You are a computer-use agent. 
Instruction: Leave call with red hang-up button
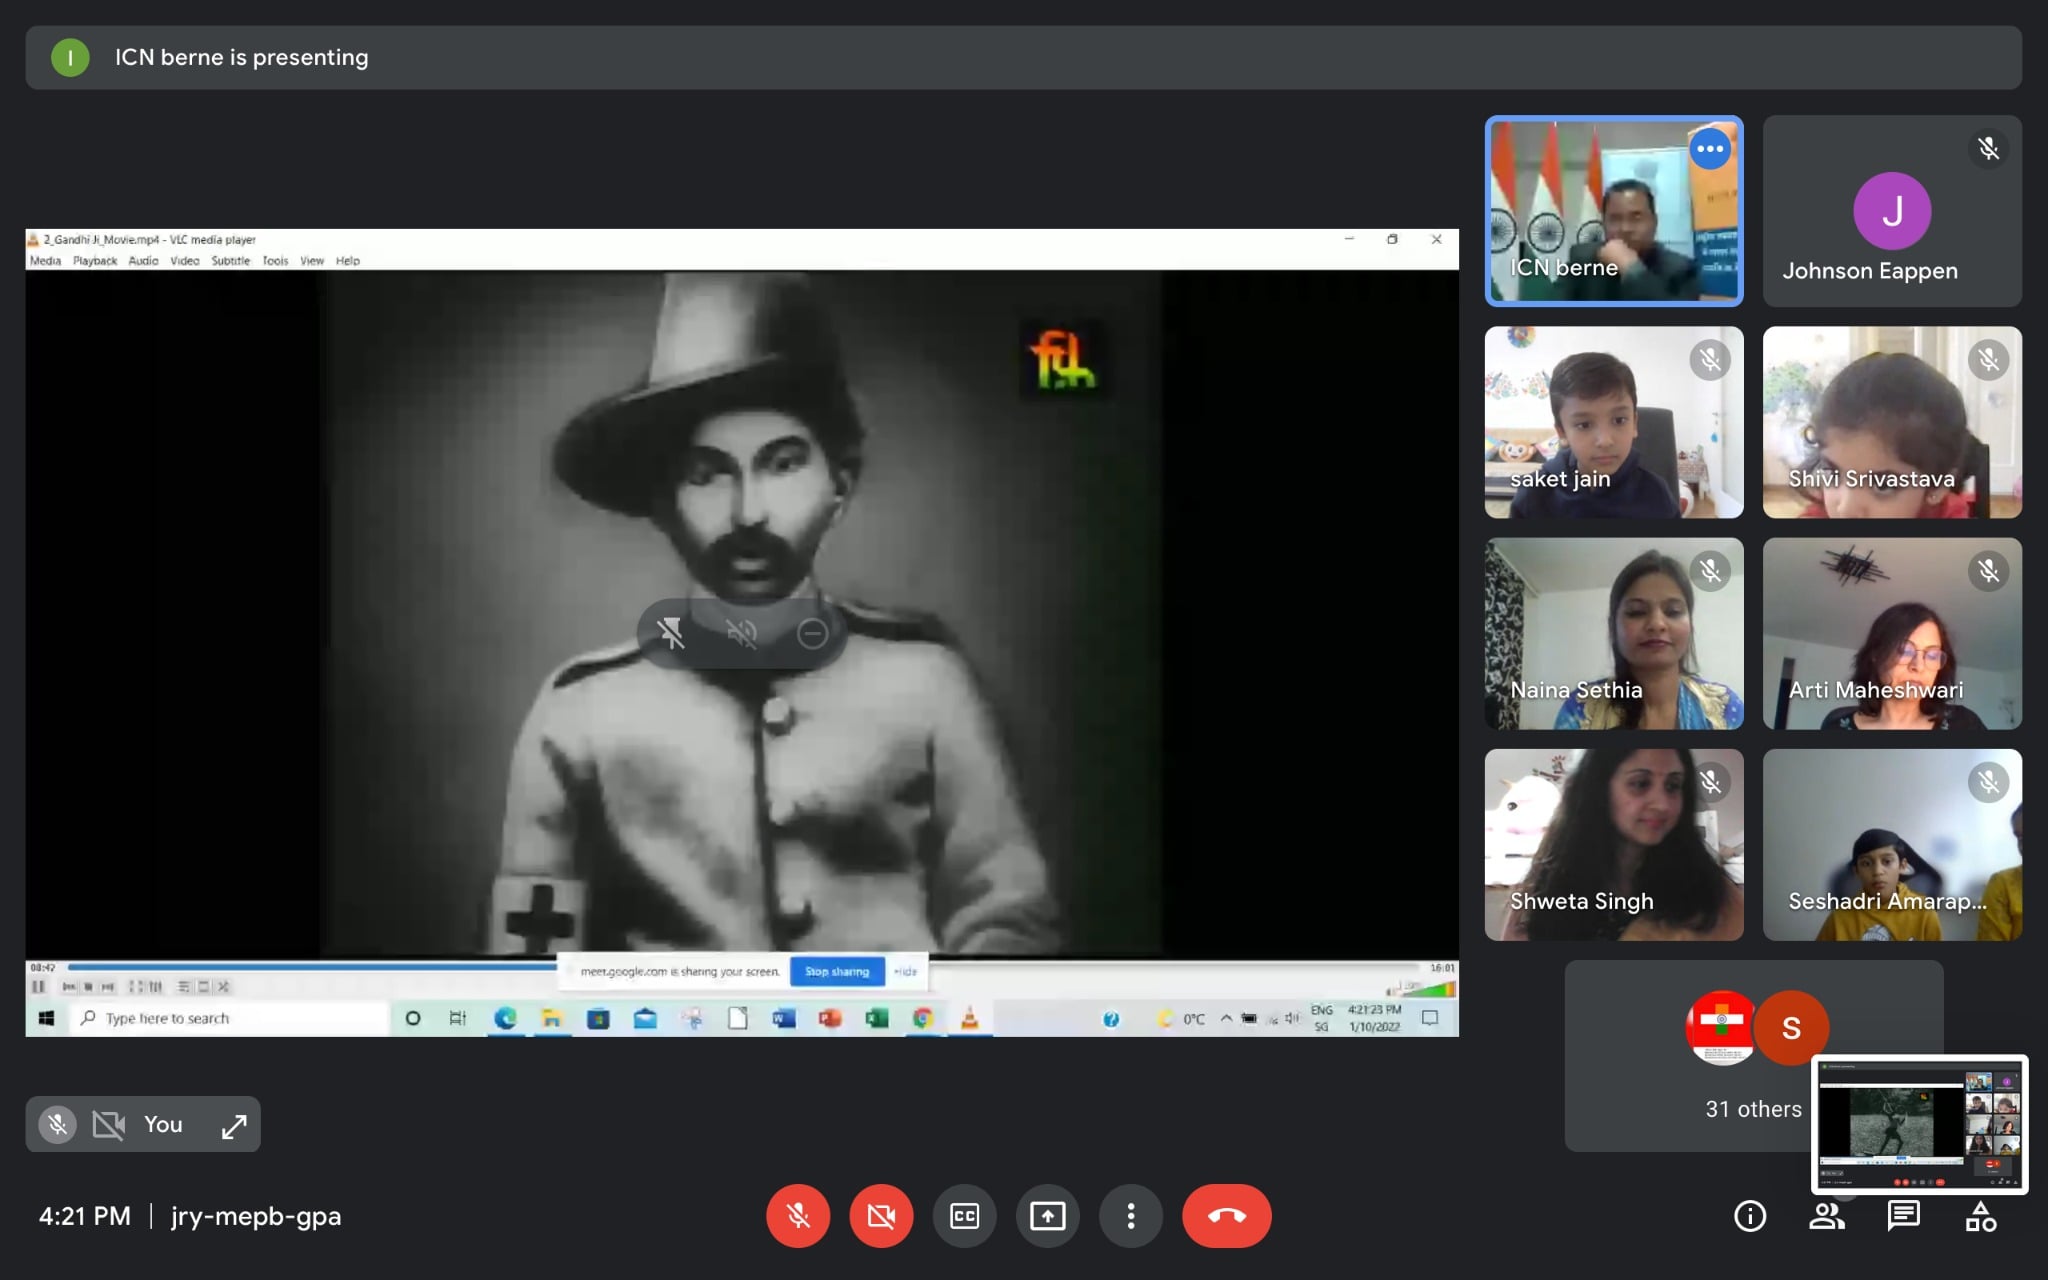(x=1226, y=1216)
